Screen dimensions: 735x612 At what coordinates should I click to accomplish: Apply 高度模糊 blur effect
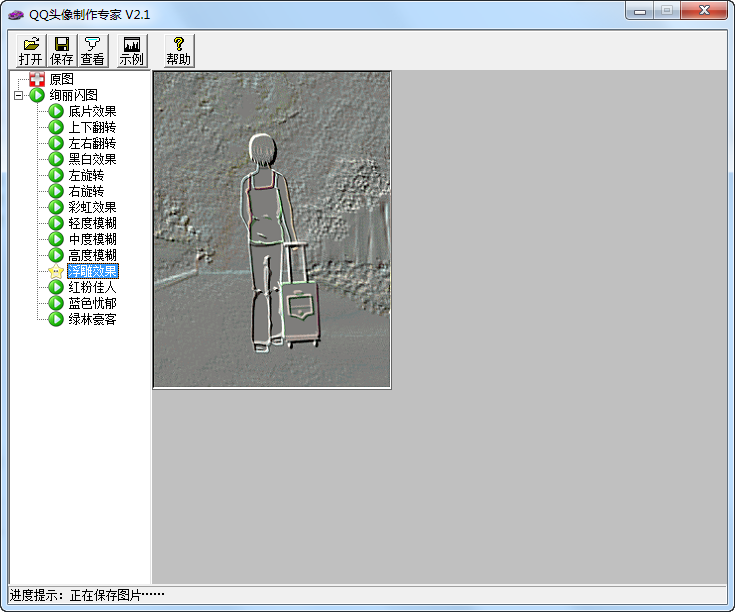point(92,255)
